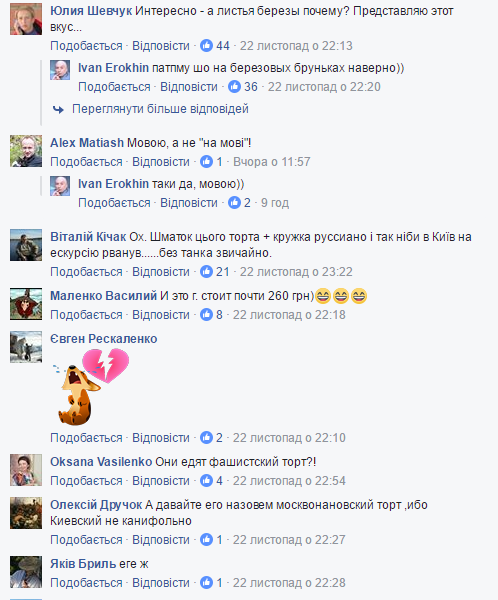Click the like icon with 36 reactions

(x=234, y=86)
